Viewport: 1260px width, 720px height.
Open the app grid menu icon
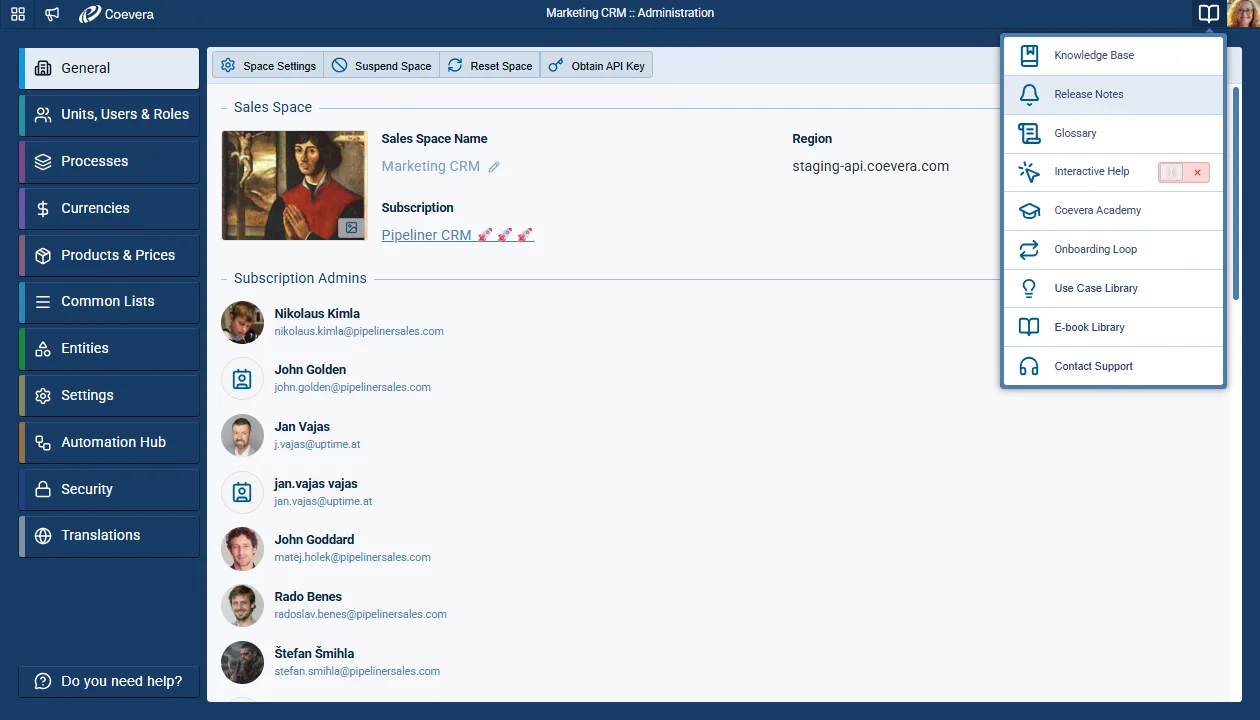18,14
